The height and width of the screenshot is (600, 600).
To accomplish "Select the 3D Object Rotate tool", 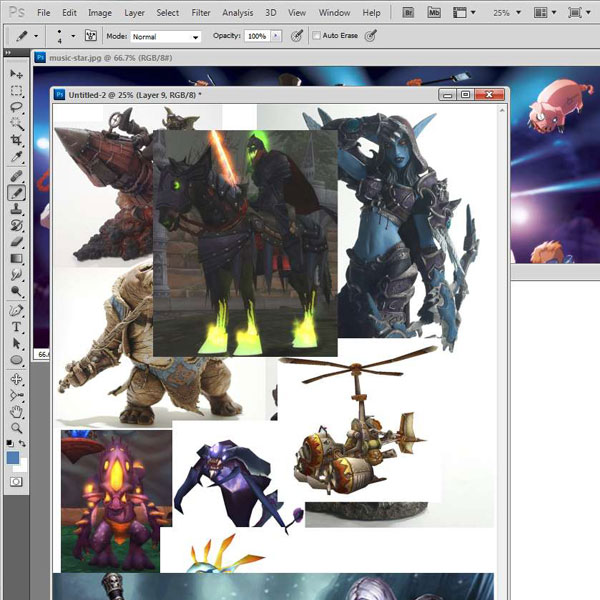I will [16, 379].
